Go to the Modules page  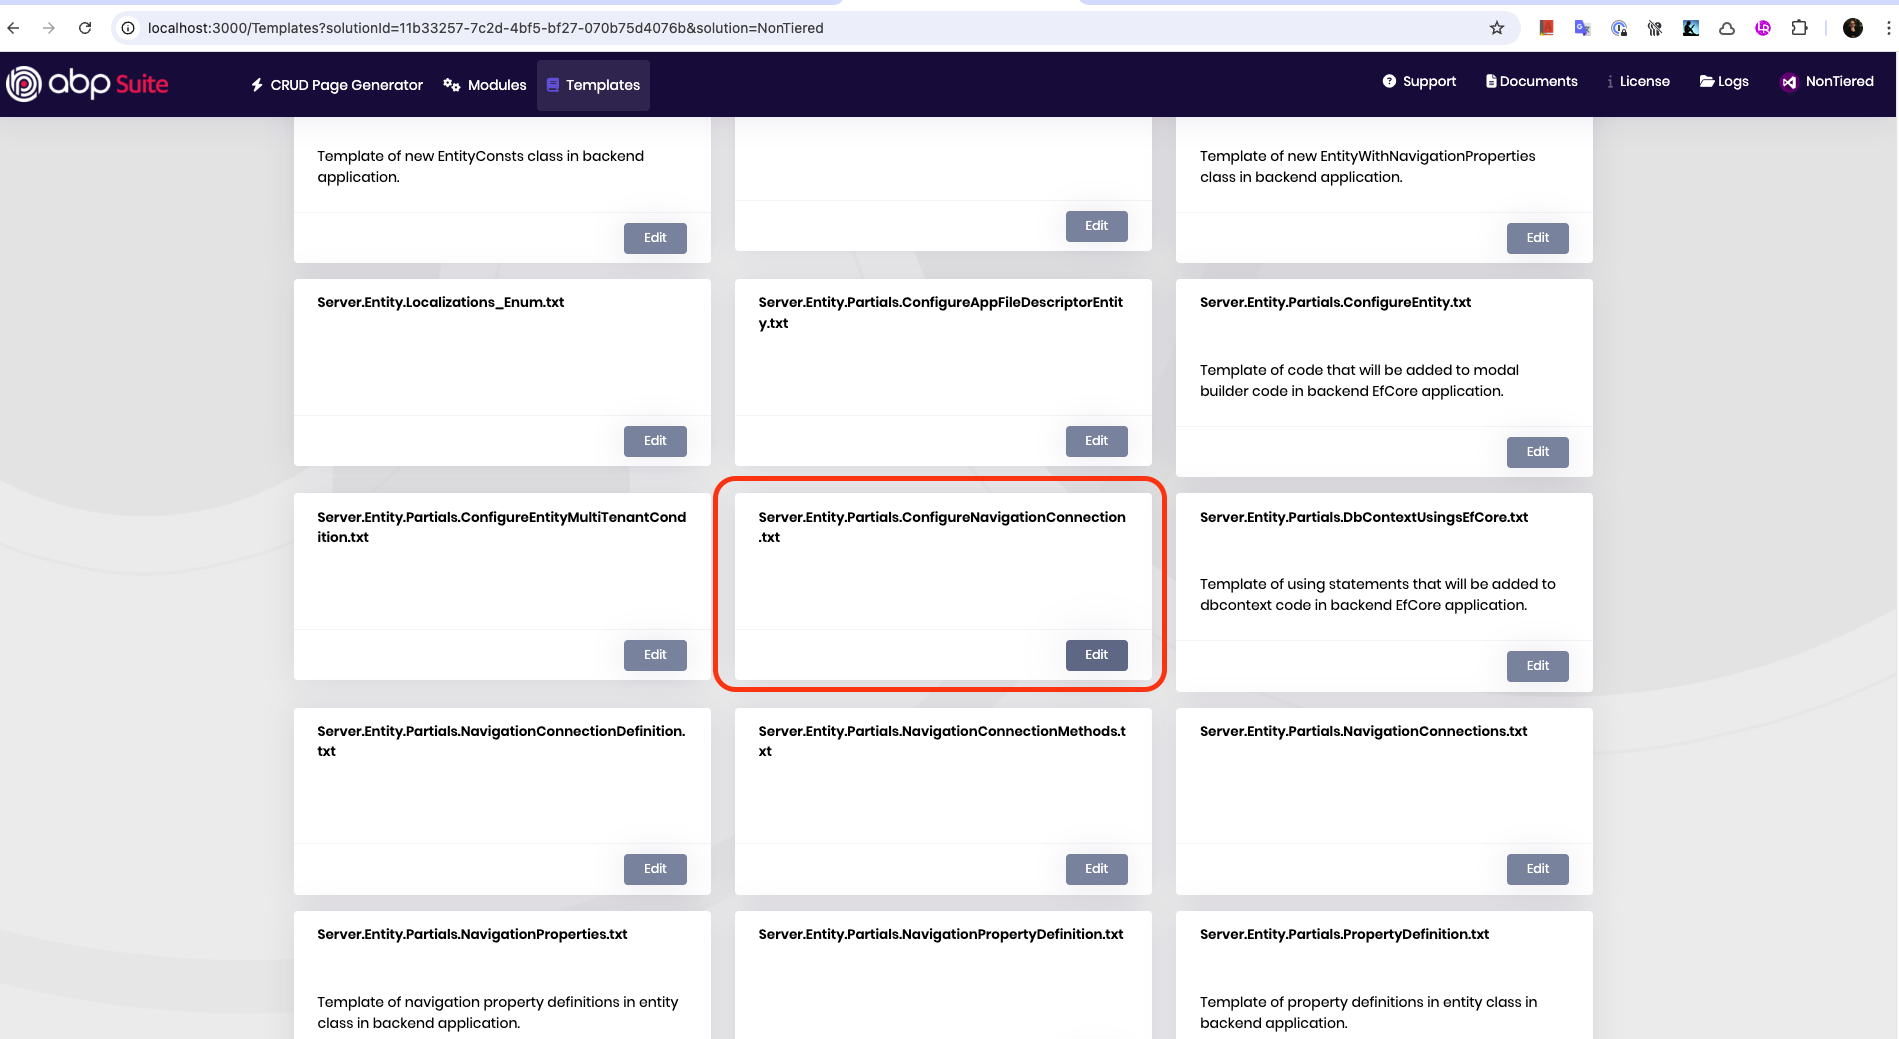click(x=485, y=85)
